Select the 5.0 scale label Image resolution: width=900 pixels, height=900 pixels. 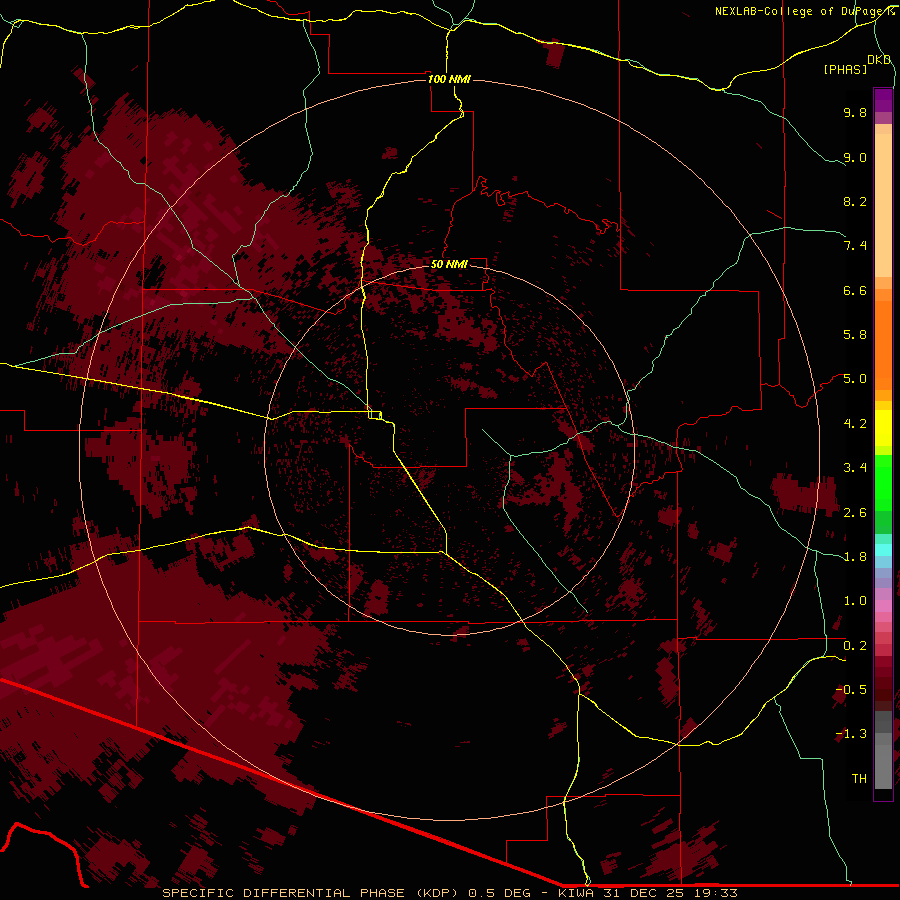[x=855, y=379]
